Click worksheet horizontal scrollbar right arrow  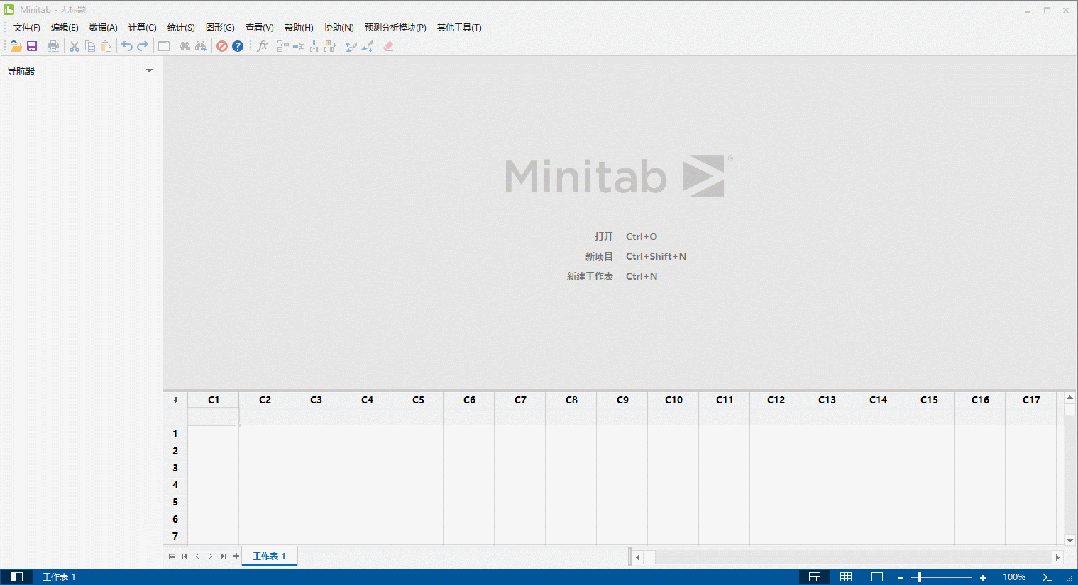click(x=1057, y=557)
